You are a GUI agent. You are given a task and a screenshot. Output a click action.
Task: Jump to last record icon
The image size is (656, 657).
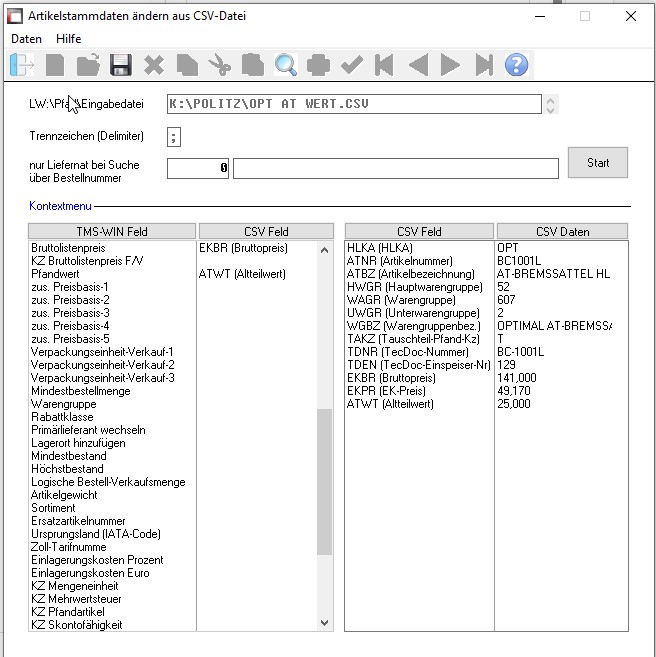pos(484,65)
